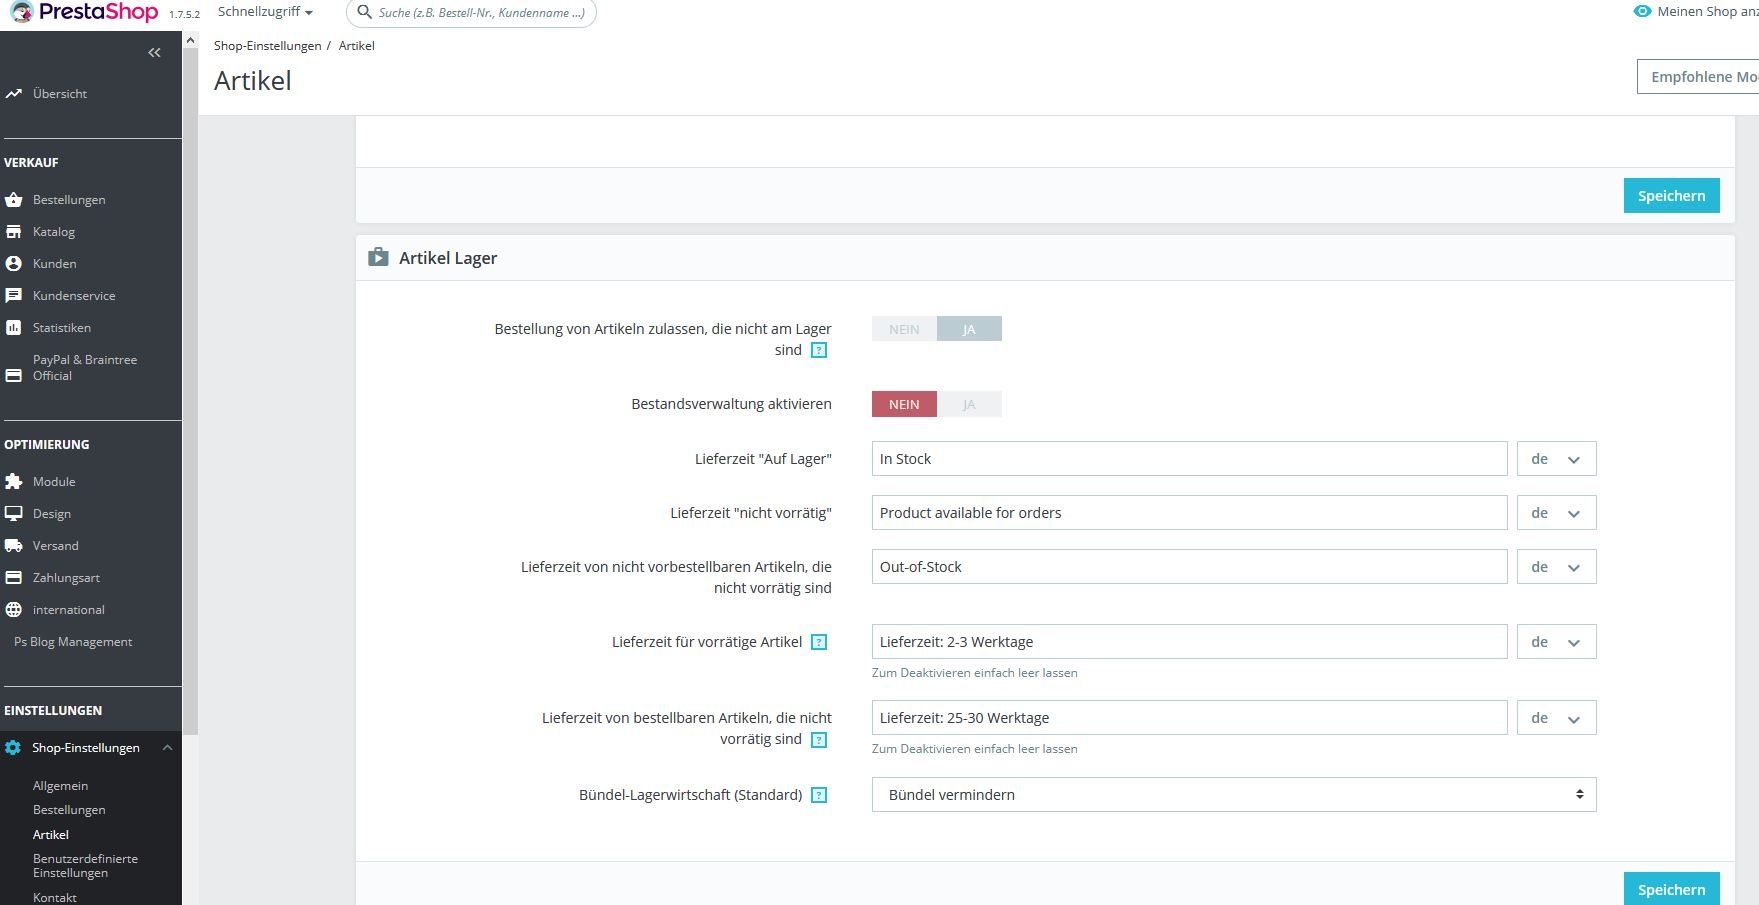Open Bestellungen under Shop-Einstellungen
Image resolution: width=1759 pixels, height=905 pixels.
coord(69,810)
